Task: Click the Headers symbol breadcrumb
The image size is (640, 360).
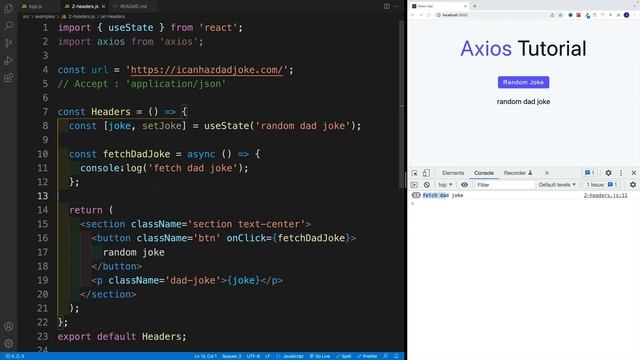Action: [112, 17]
